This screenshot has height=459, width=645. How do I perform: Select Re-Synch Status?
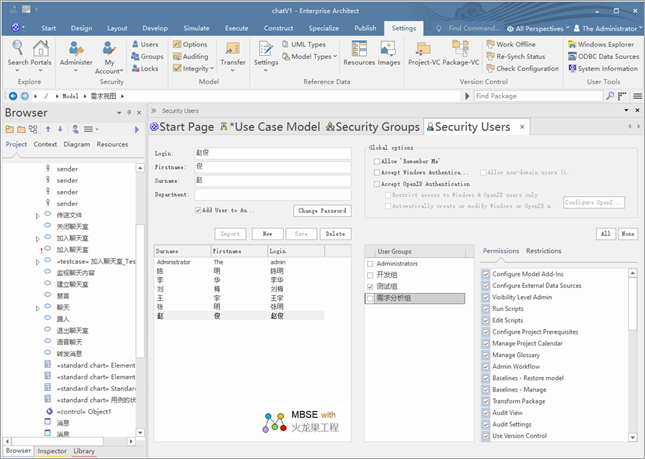[516, 56]
